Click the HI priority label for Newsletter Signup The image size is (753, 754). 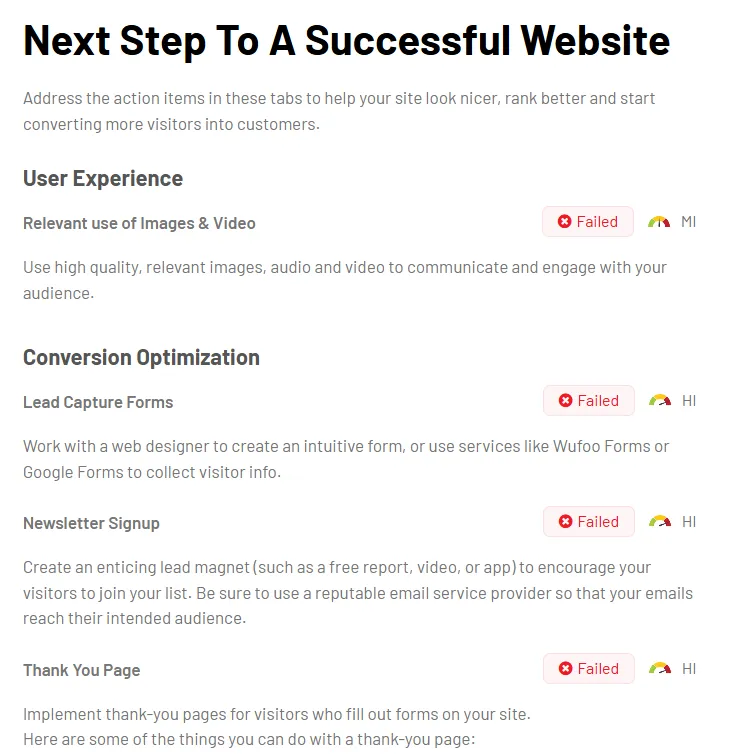tap(689, 522)
